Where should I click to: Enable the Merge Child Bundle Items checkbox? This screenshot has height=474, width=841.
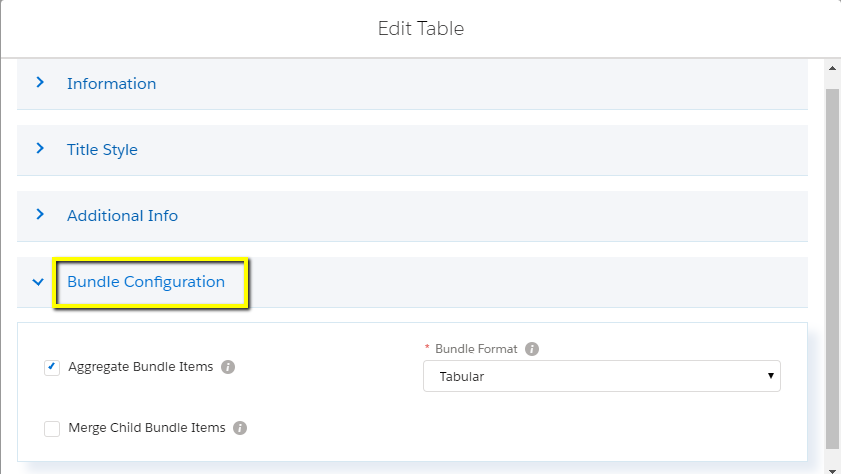tap(52, 429)
